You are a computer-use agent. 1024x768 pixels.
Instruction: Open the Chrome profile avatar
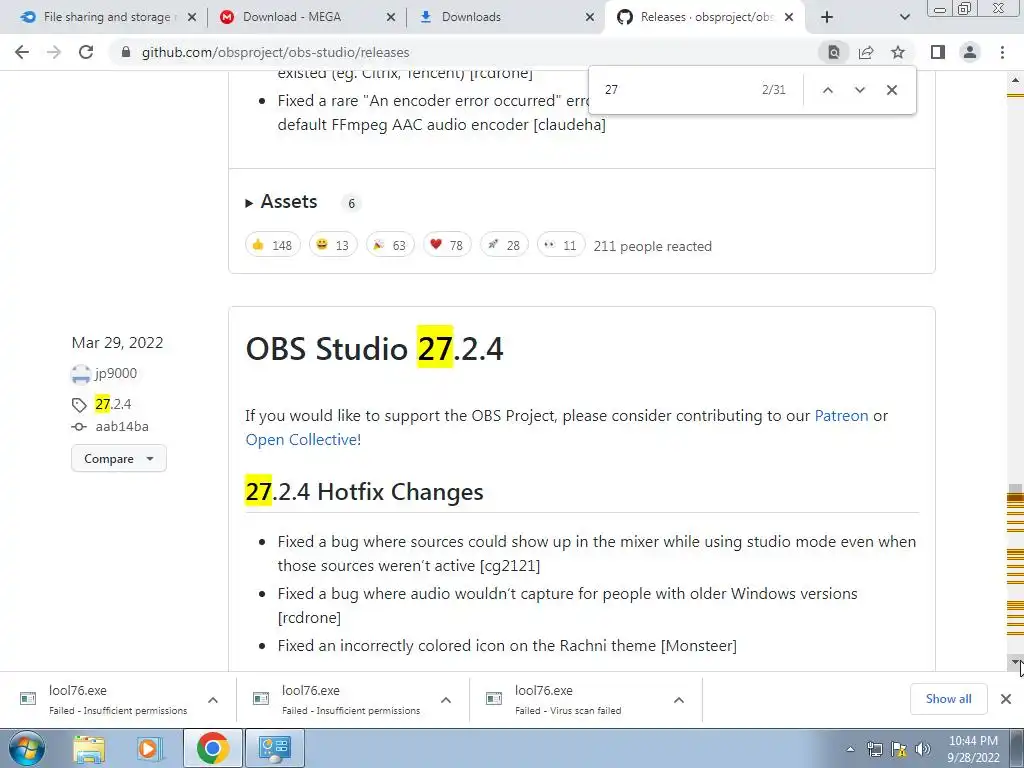pos(970,52)
